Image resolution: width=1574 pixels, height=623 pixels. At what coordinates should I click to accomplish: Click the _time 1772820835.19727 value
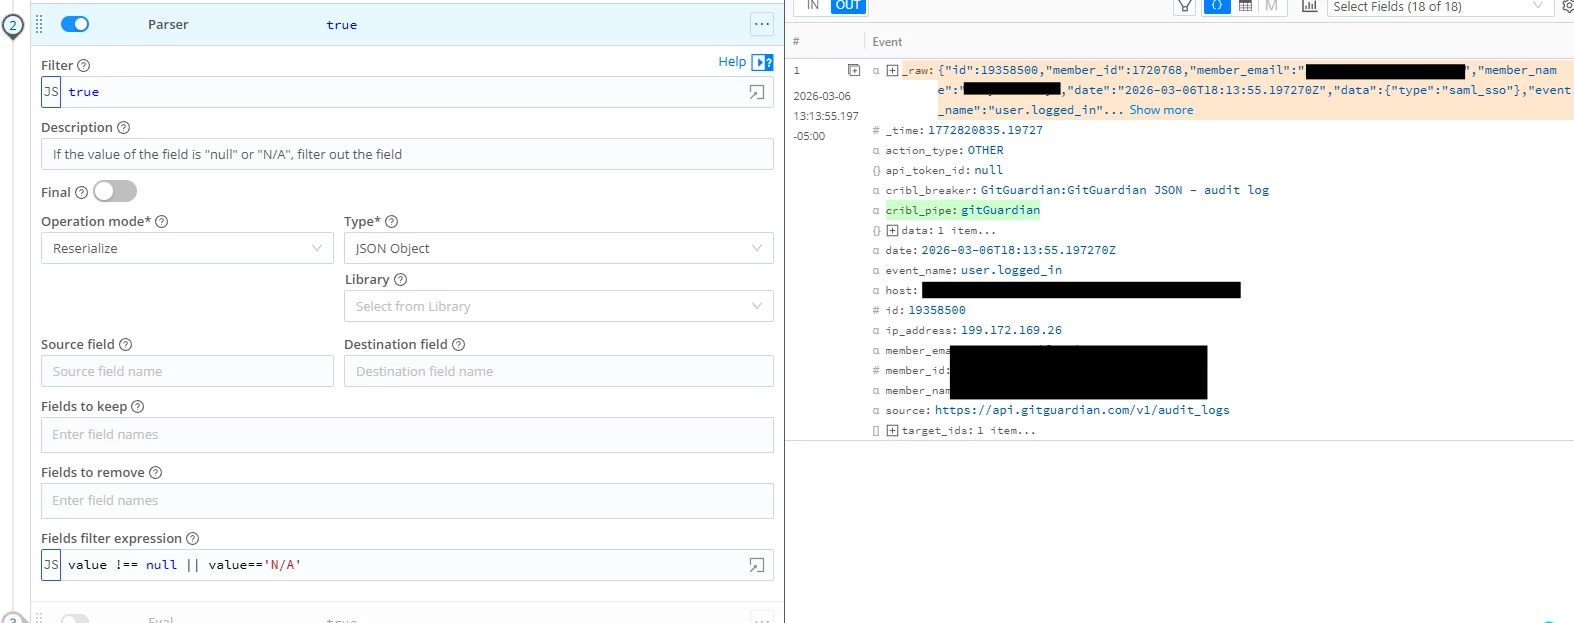point(985,130)
